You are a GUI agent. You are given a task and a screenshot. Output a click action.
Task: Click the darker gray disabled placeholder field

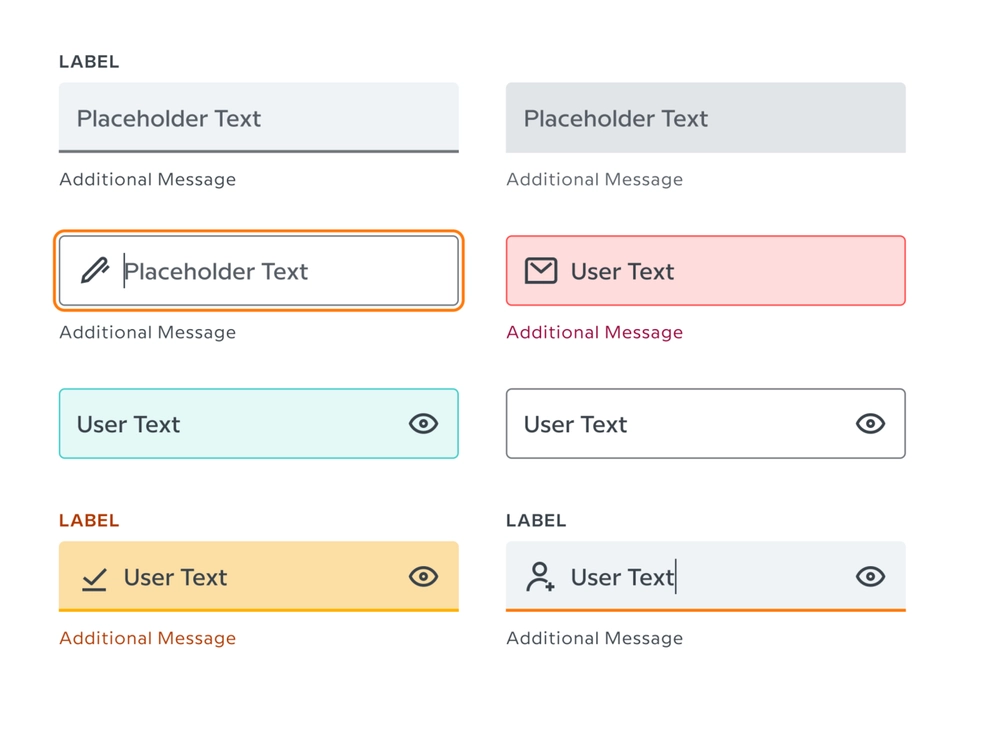click(x=706, y=117)
